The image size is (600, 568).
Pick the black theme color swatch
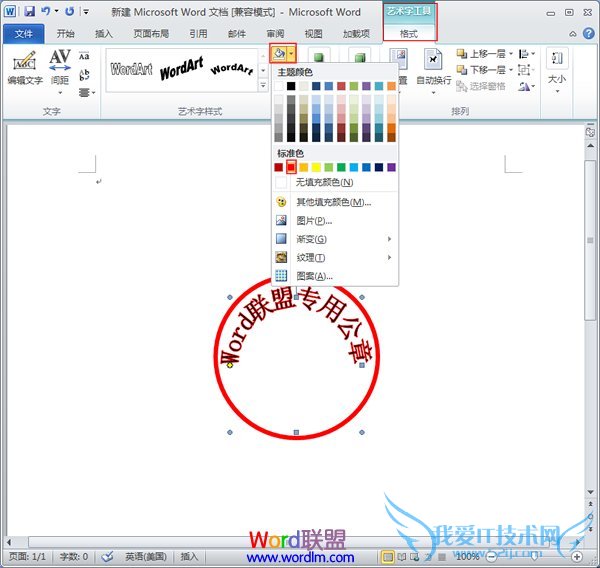click(291, 86)
